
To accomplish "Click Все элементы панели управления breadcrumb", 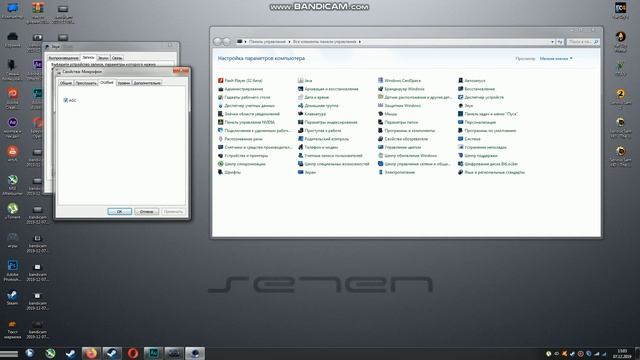I will coord(324,42).
